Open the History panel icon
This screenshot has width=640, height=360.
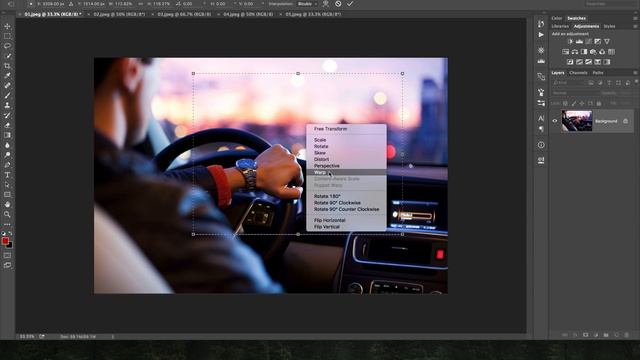(541, 23)
